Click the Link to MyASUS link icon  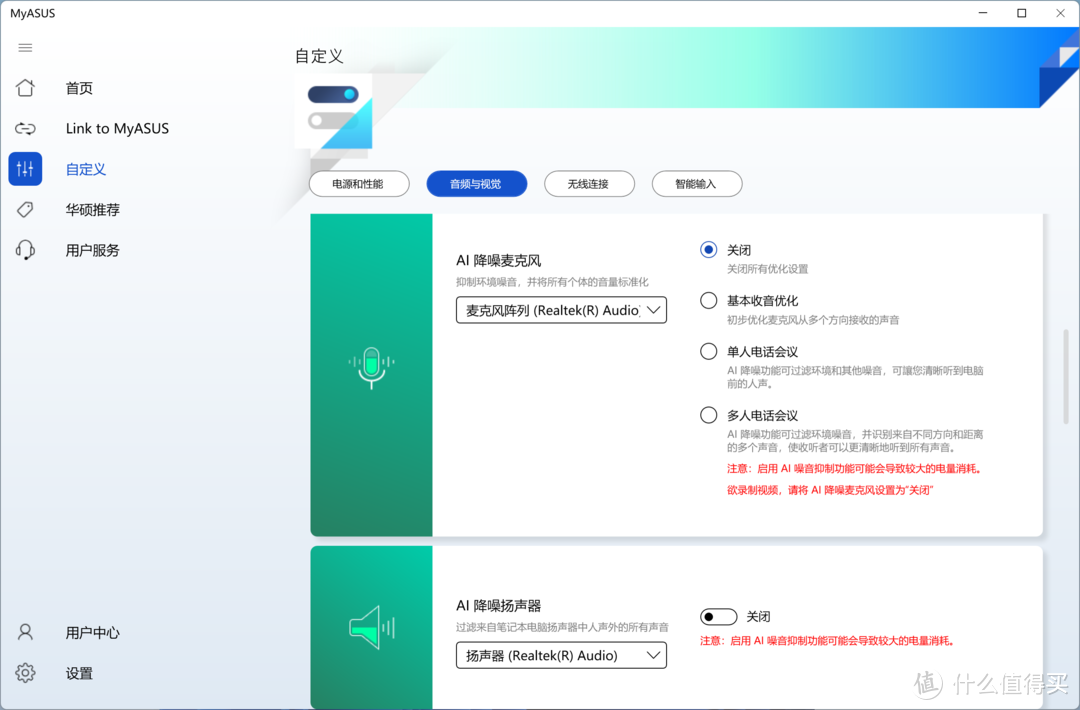tap(25, 128)
